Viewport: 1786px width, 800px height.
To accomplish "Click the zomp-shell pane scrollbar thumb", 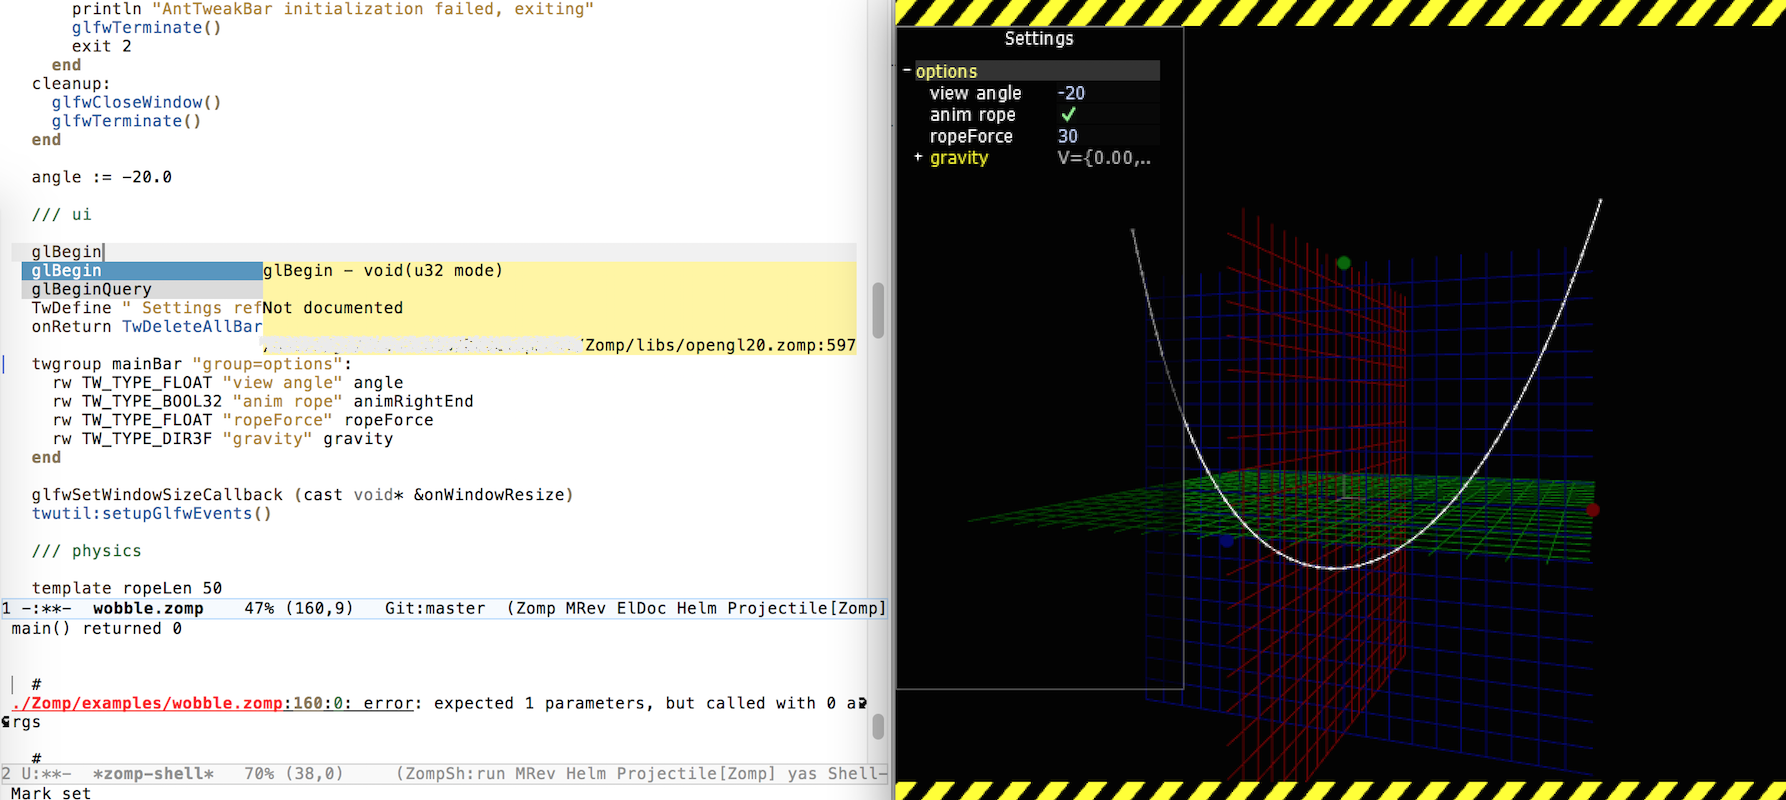I will pyautogui.click(x=878, y=726).
